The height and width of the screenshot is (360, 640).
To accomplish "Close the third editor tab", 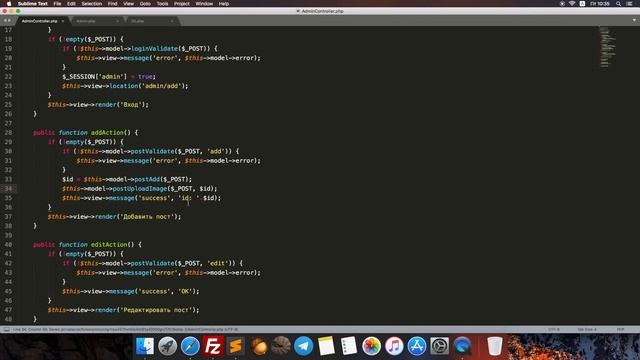I will [x=172, y=21].
